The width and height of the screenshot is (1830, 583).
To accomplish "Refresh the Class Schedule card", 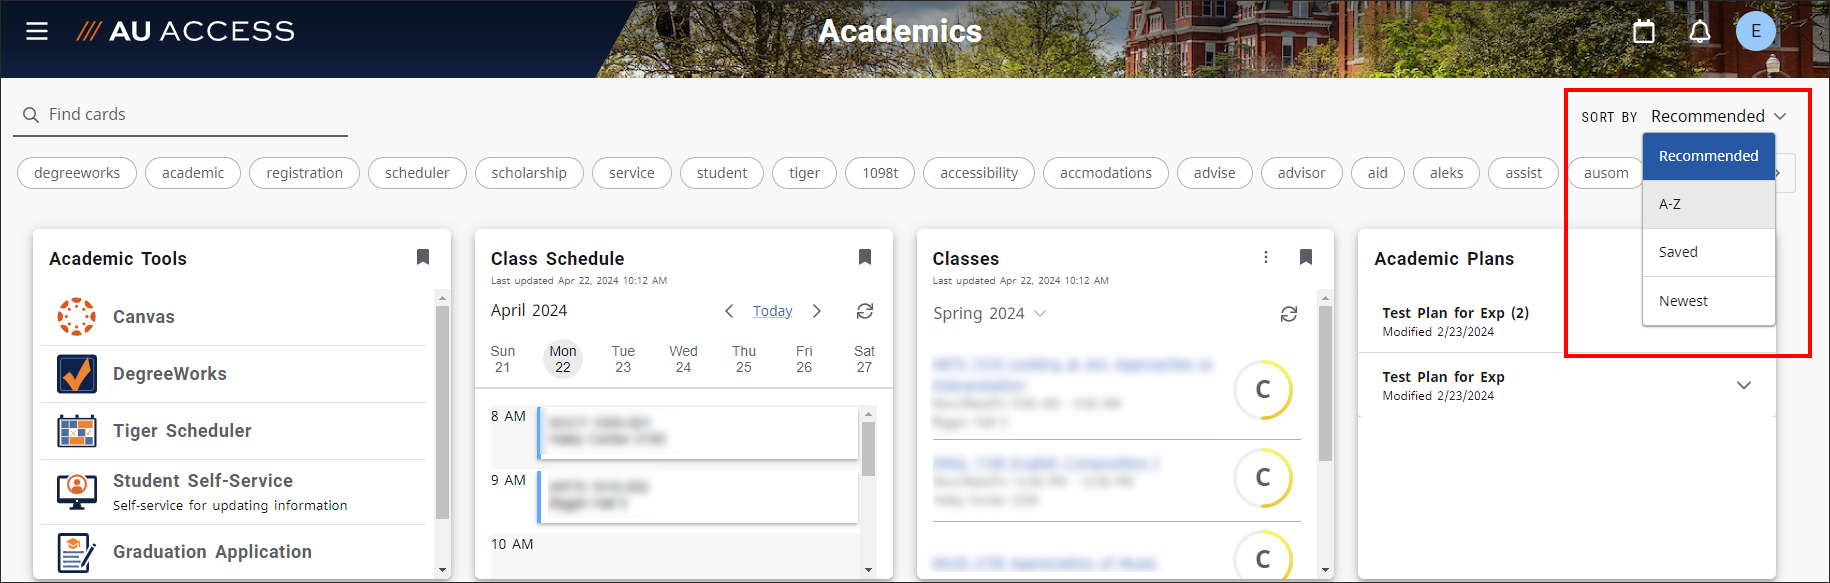I will [x=865, y=311].
